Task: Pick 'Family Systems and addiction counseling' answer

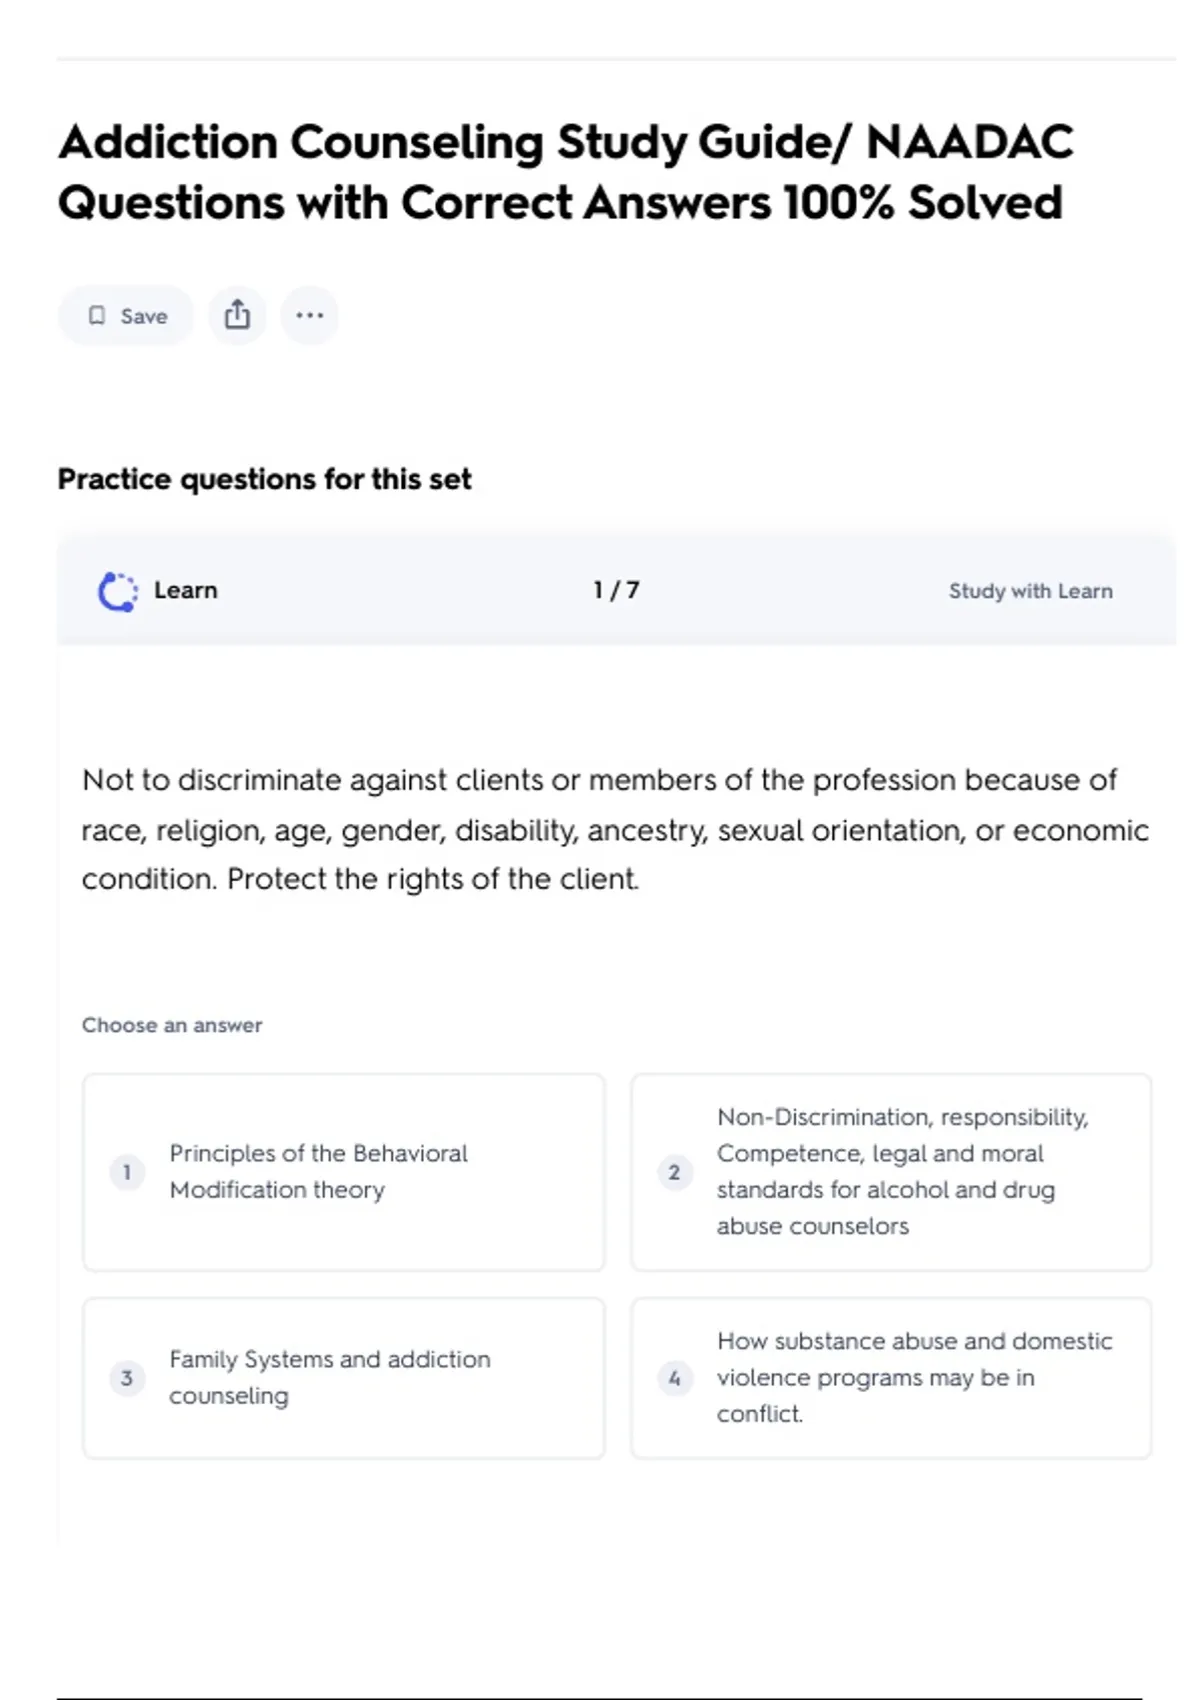Action: pyautogui.click(x=329, y=1378)
